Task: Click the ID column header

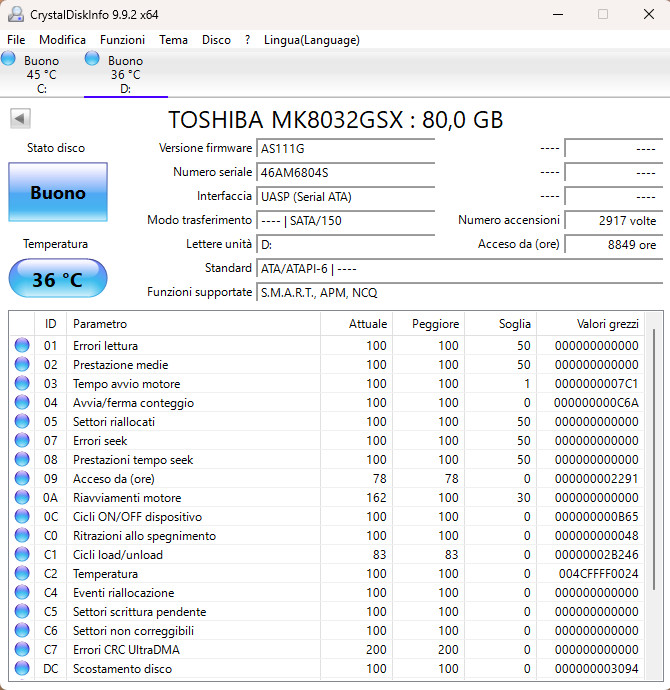Action: click(x=51, y=324)
